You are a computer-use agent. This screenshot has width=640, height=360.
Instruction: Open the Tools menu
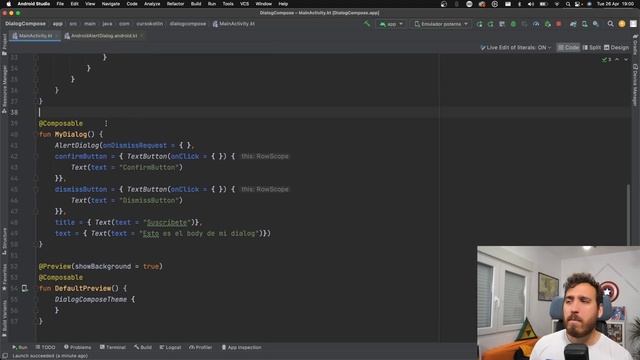click(228, 4)
